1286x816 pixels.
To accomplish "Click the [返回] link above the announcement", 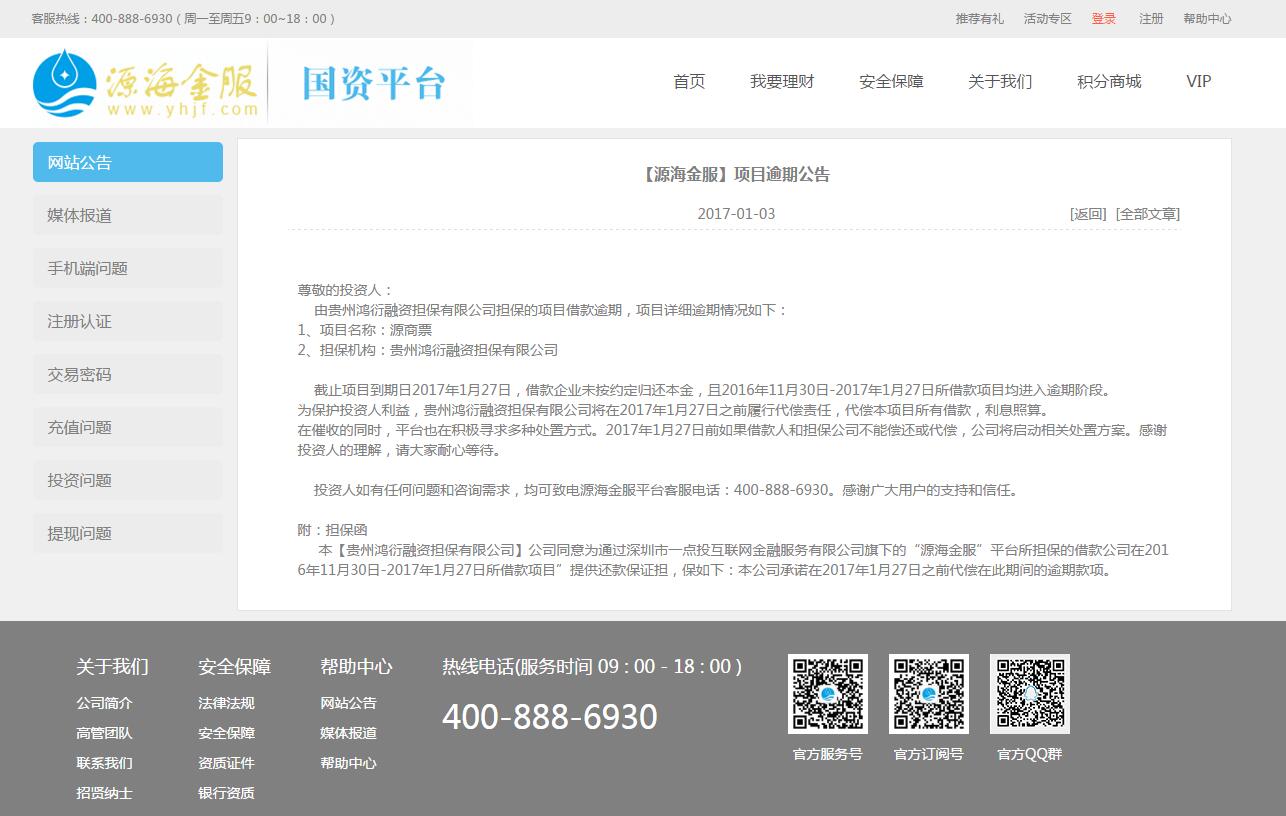I will [1090, 213].
